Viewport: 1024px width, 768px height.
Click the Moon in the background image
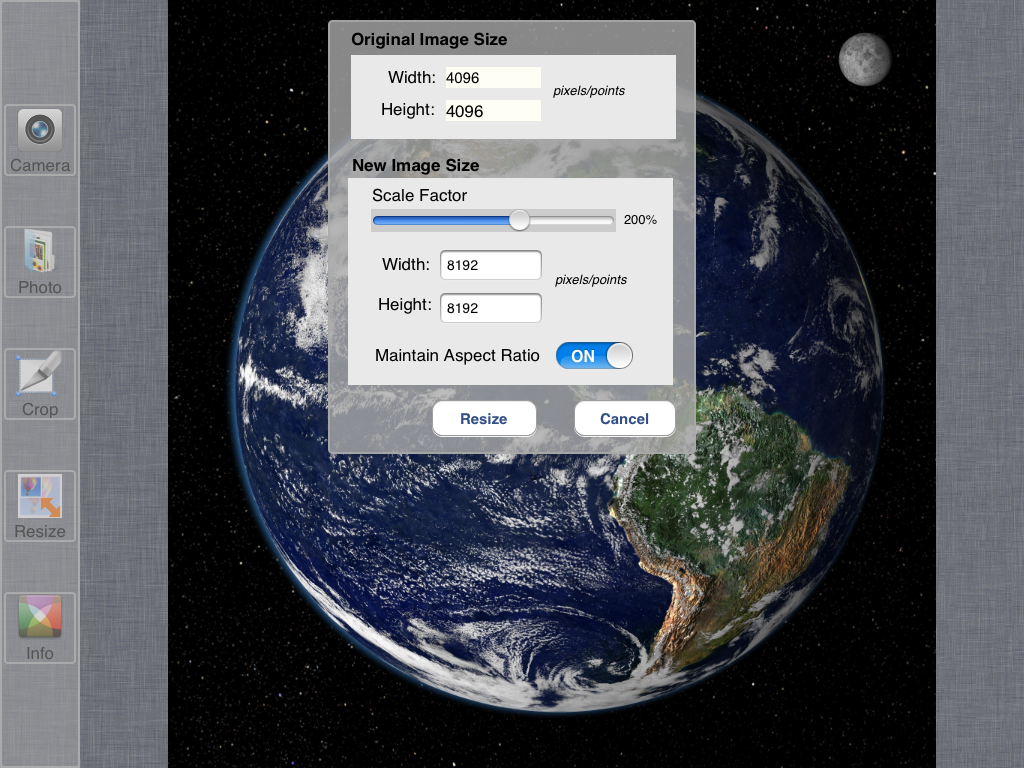(x=865, y=59)
